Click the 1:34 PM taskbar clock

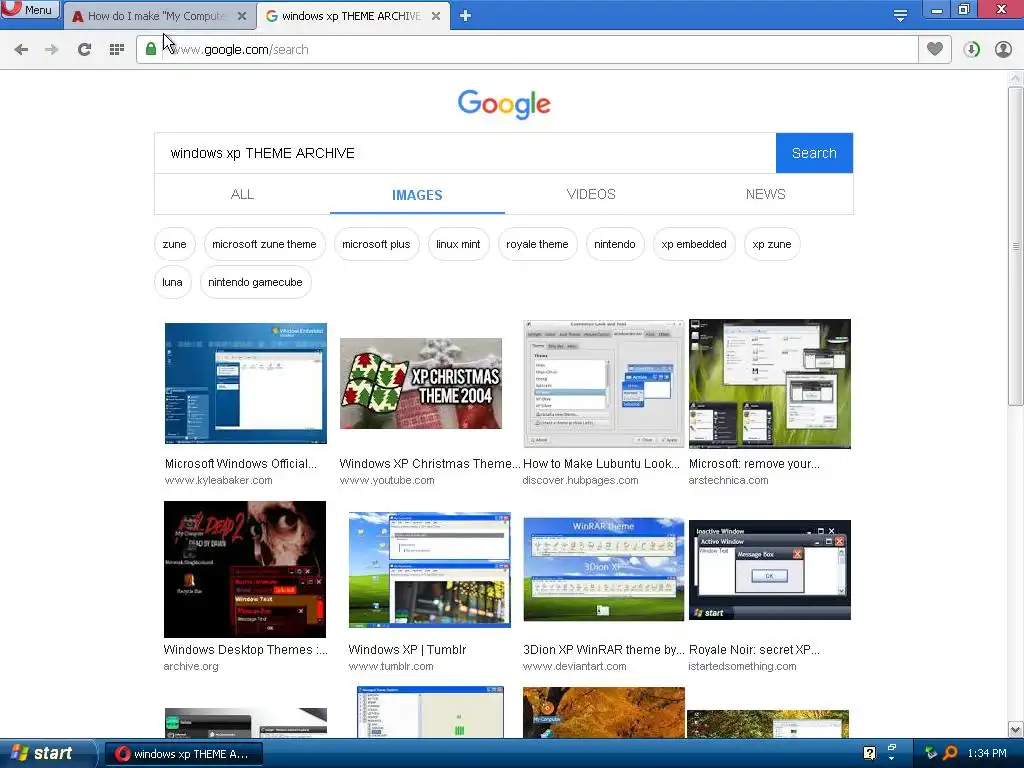[x=987, y=754]
